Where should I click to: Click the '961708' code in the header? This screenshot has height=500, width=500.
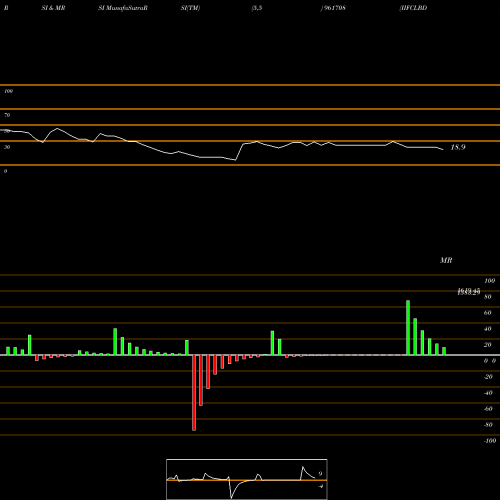tap(335, 8)
